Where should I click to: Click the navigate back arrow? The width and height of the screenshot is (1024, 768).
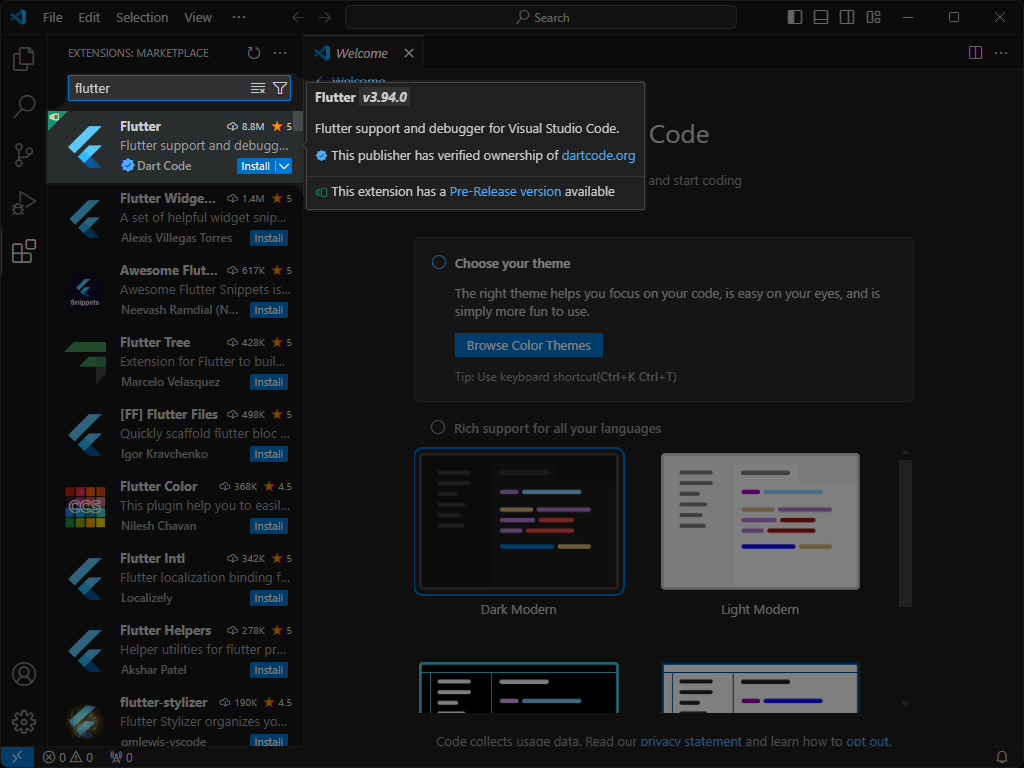298,18
